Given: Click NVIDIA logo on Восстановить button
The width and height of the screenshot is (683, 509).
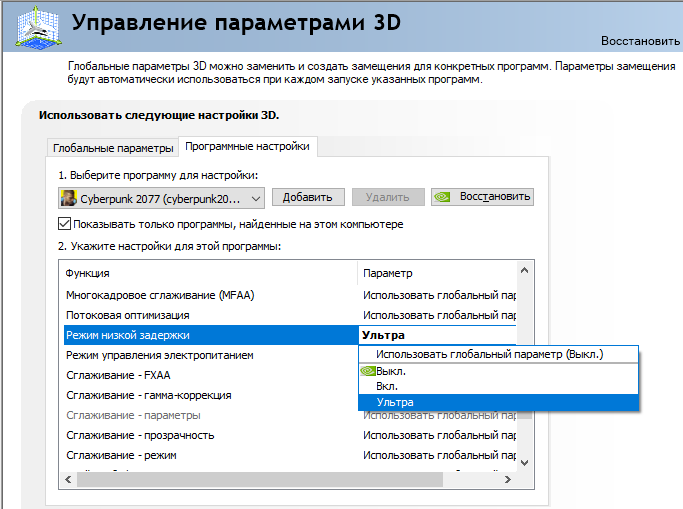Looking at the screenshot, I should click(444, 197).
